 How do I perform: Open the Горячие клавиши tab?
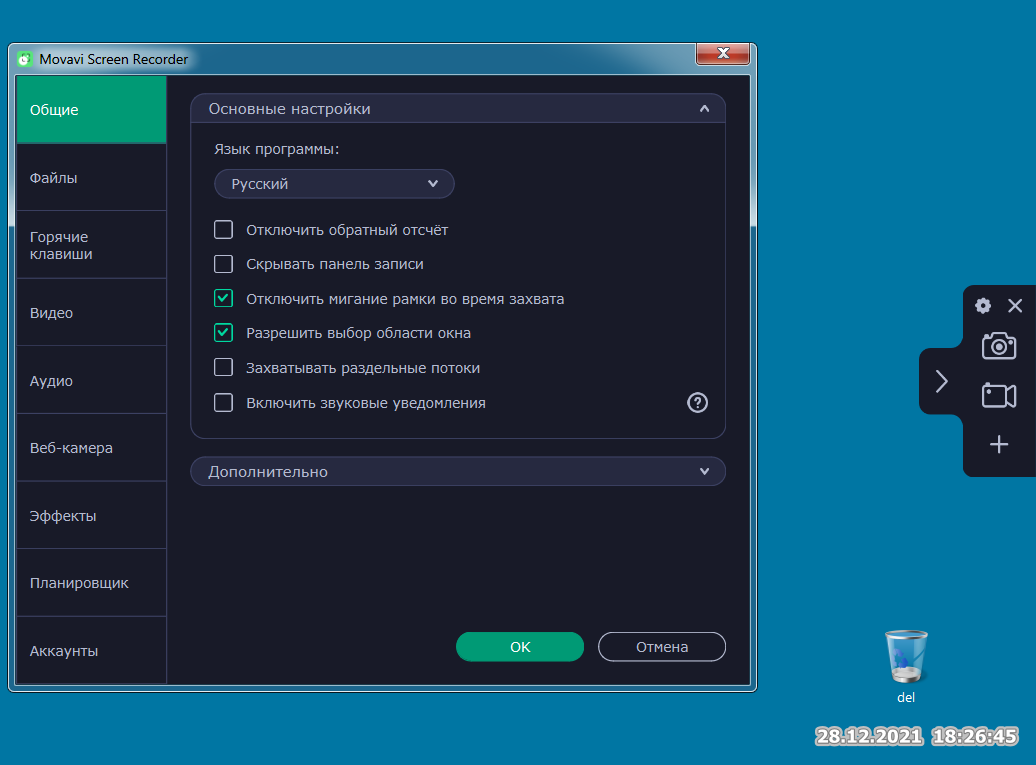tap(91, 245)
